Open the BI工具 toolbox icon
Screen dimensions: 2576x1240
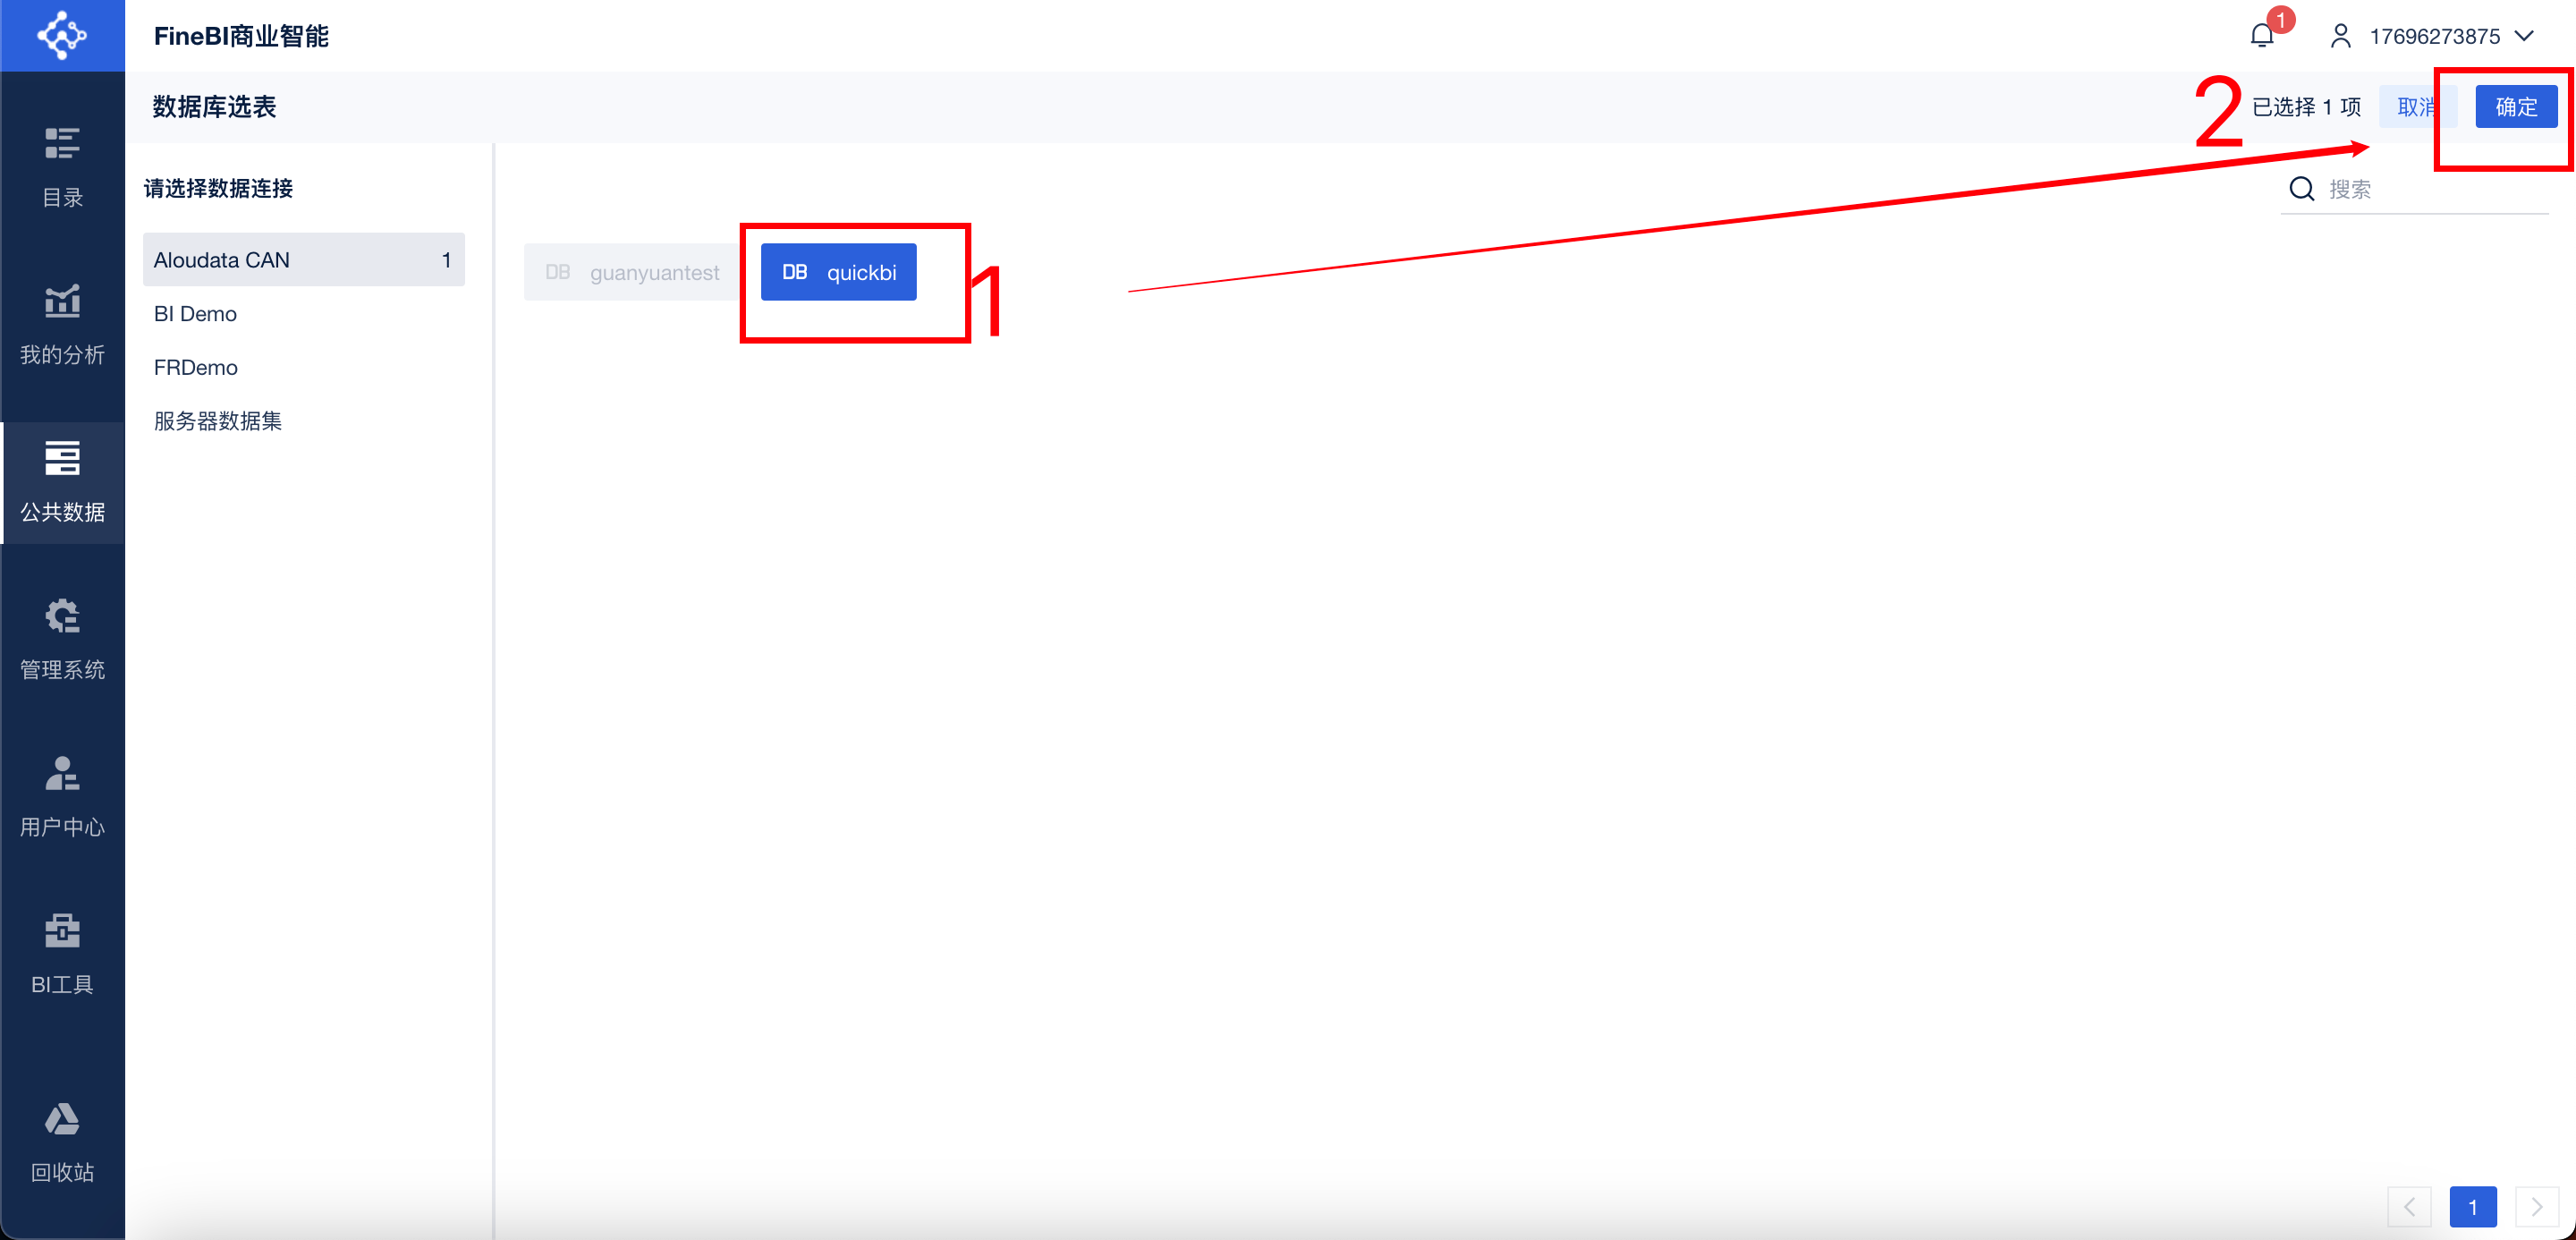coord(62,930)
